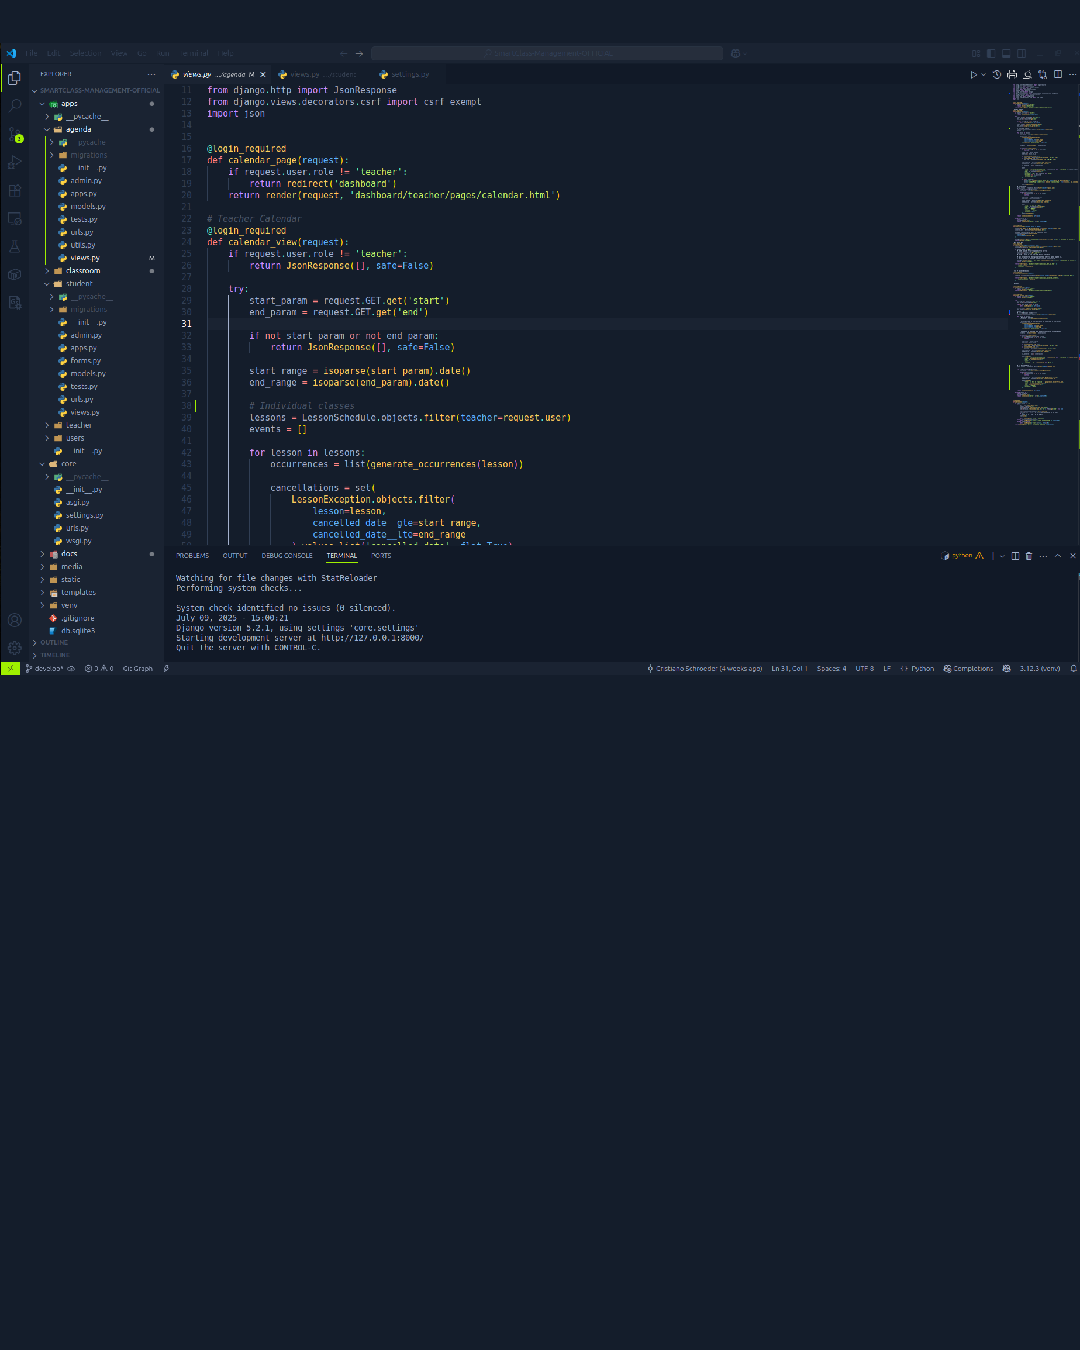Open the Copilot chat icon in title bar
This screenshot has height=1350, width=1080.
tap(735, 53)
